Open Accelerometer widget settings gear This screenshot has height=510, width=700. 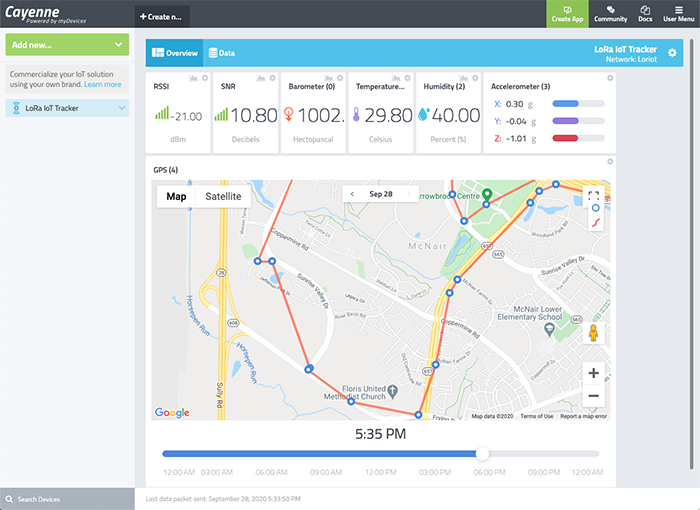coord(610,78)
